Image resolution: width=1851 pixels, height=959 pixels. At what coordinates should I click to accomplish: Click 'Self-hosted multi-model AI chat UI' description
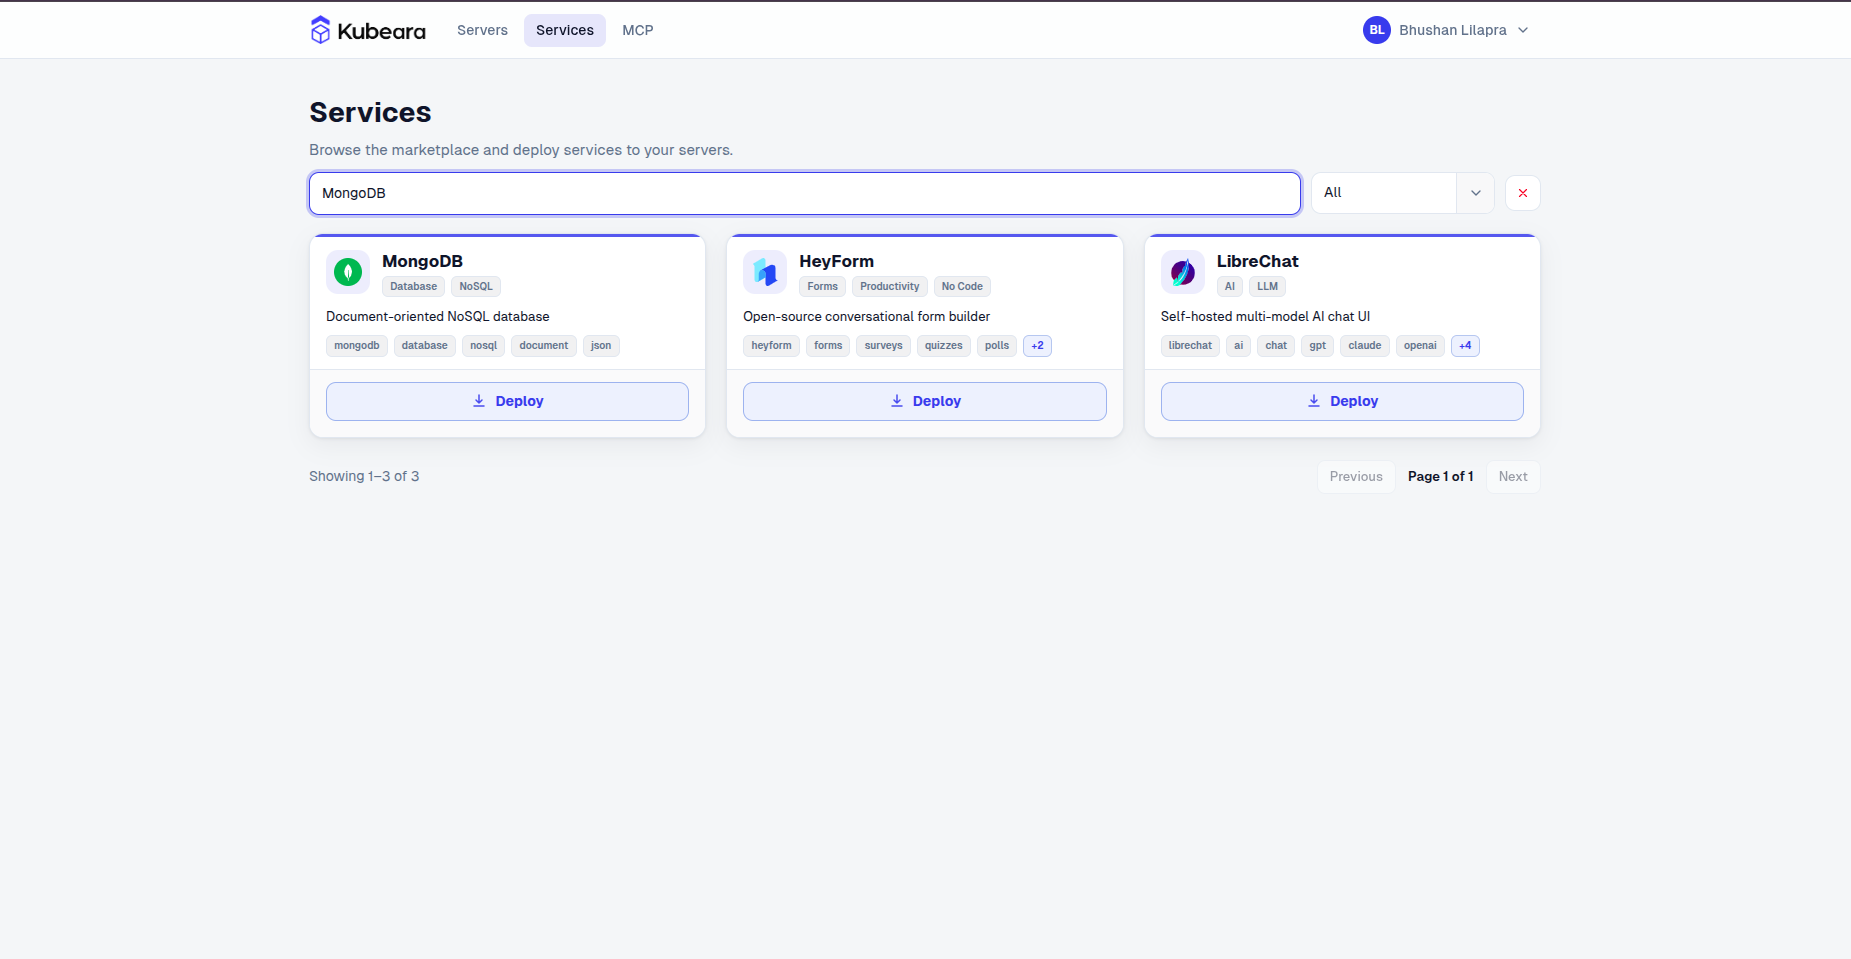[x=1265, y=317]
